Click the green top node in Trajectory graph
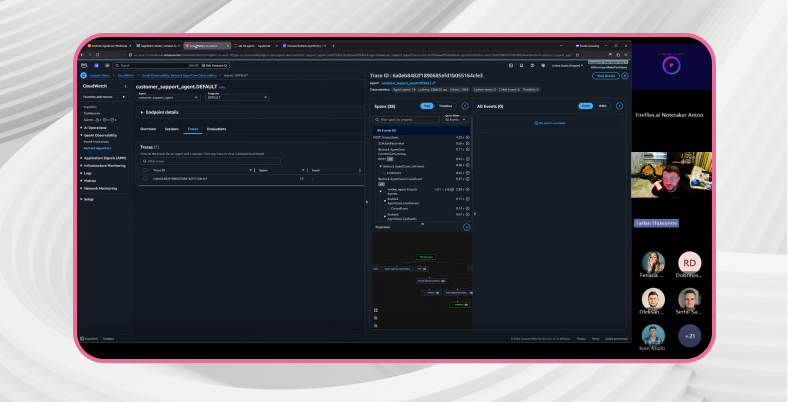 pyautogui.click(x=426, y=257)
